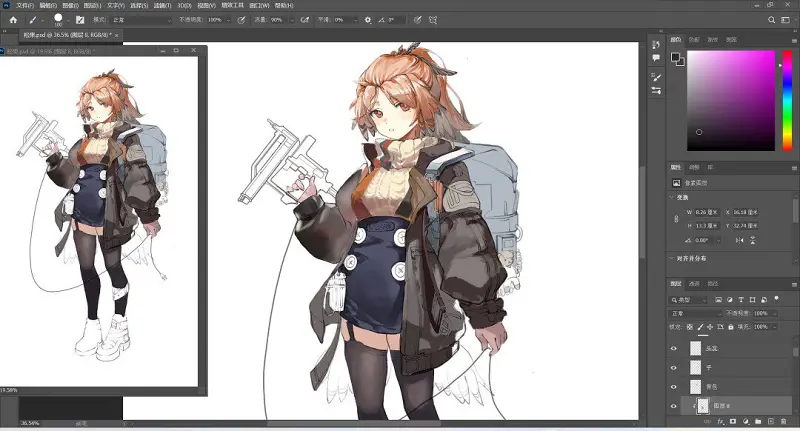Screen dimensions: 800x431
Task: Open the Adjustments sliders dock icon
Action: [656, 91]
